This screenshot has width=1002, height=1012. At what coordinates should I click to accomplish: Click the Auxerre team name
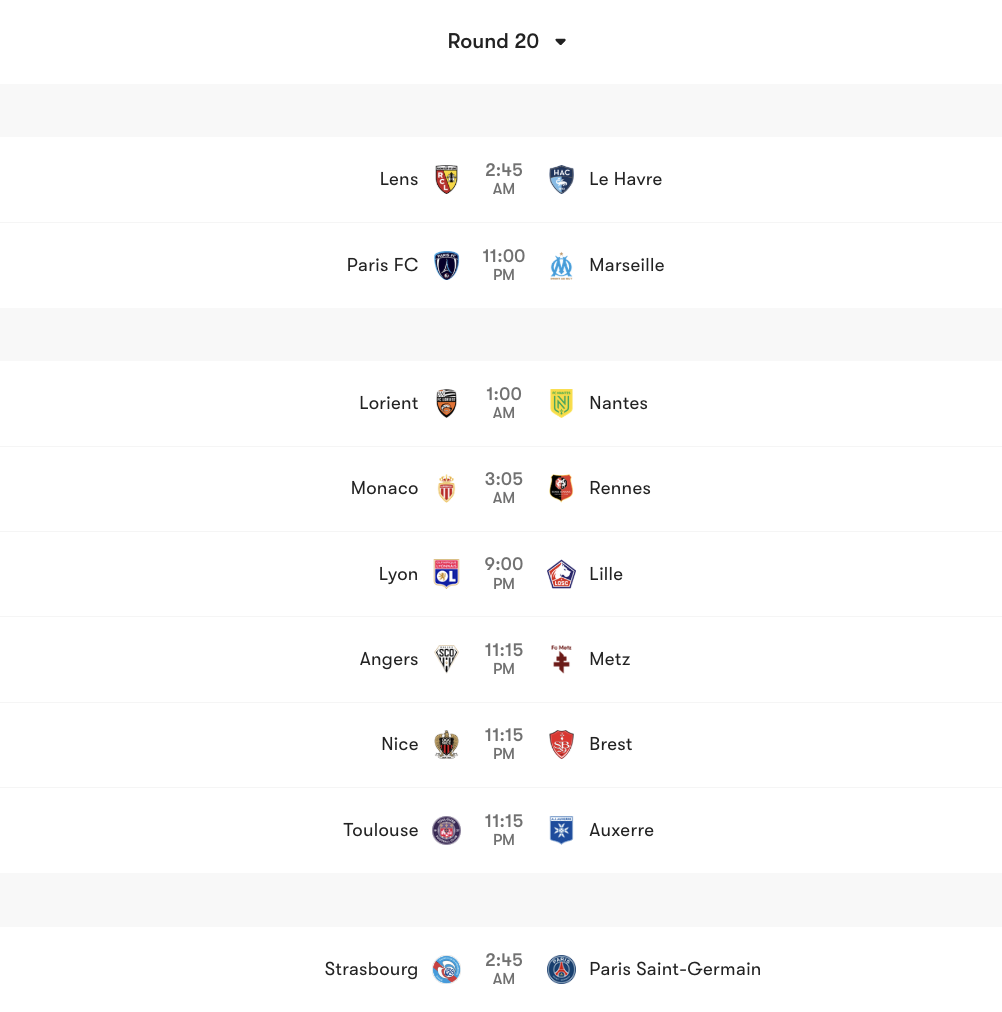[x=621, y=830]
